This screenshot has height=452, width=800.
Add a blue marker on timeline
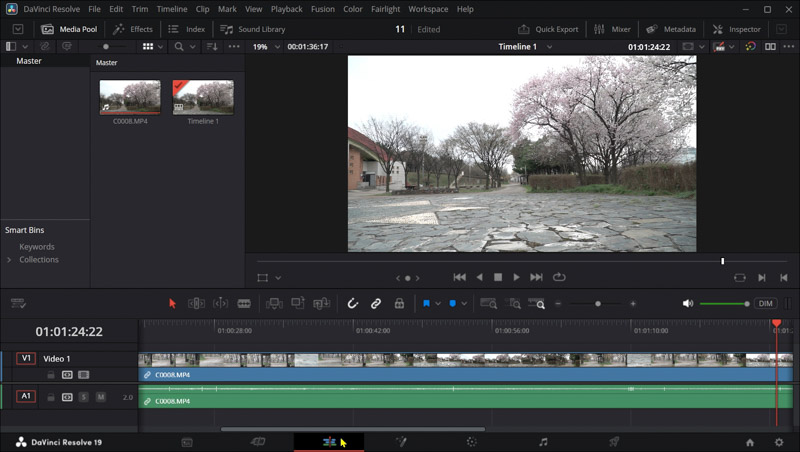click(453, 304)
